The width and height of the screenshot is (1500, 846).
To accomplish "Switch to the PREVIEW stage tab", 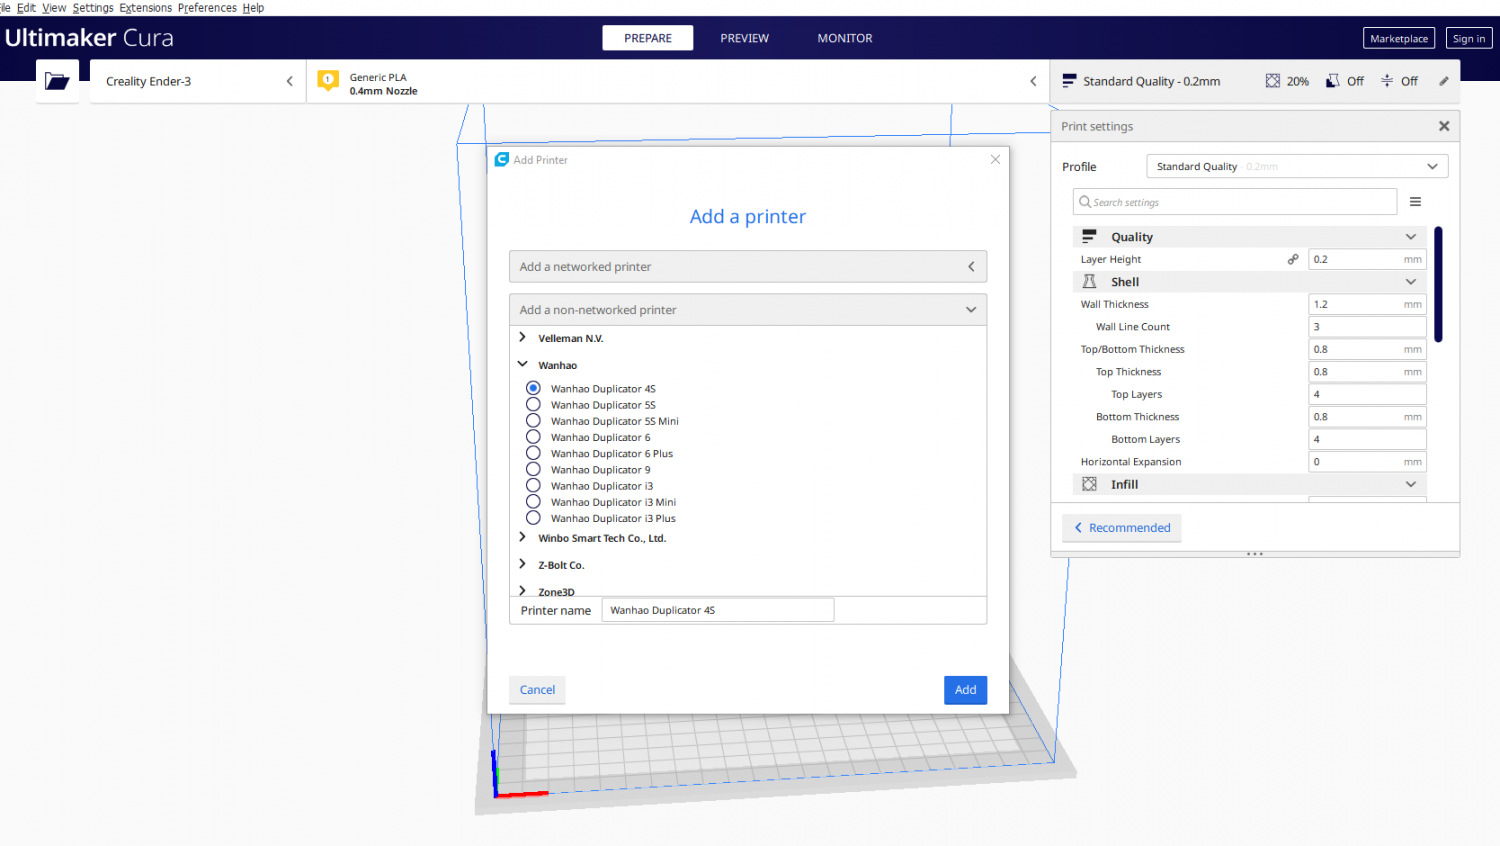I will pyautogui.click(x=745, y=38).
